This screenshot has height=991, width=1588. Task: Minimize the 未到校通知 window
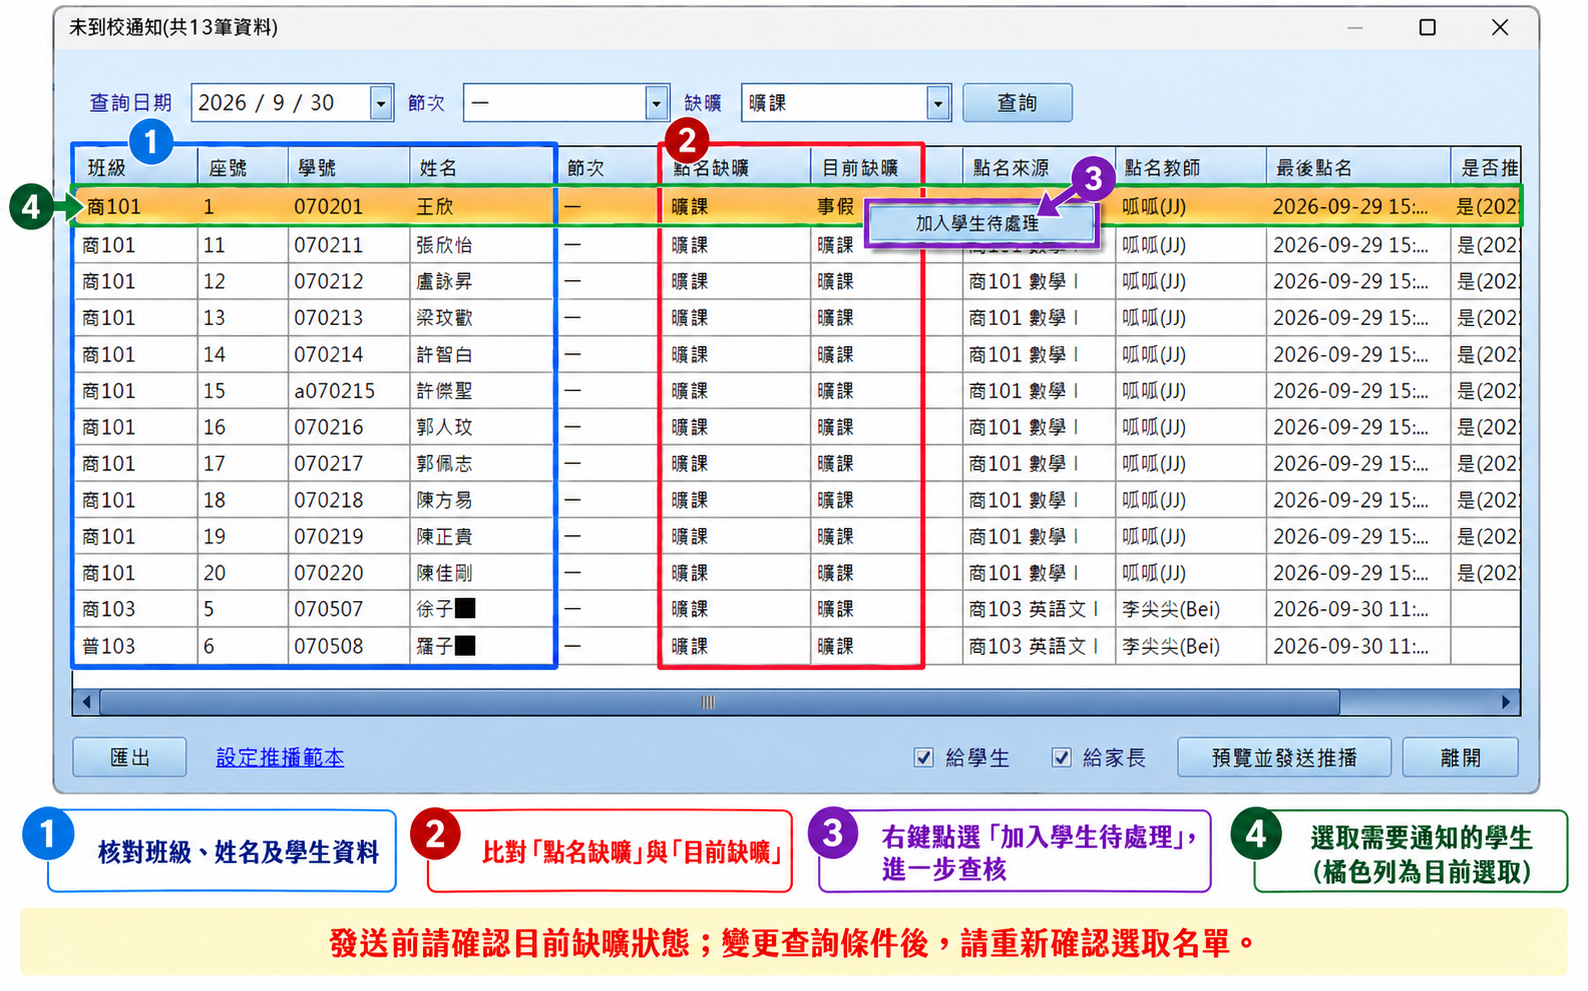pos(1355,28)
